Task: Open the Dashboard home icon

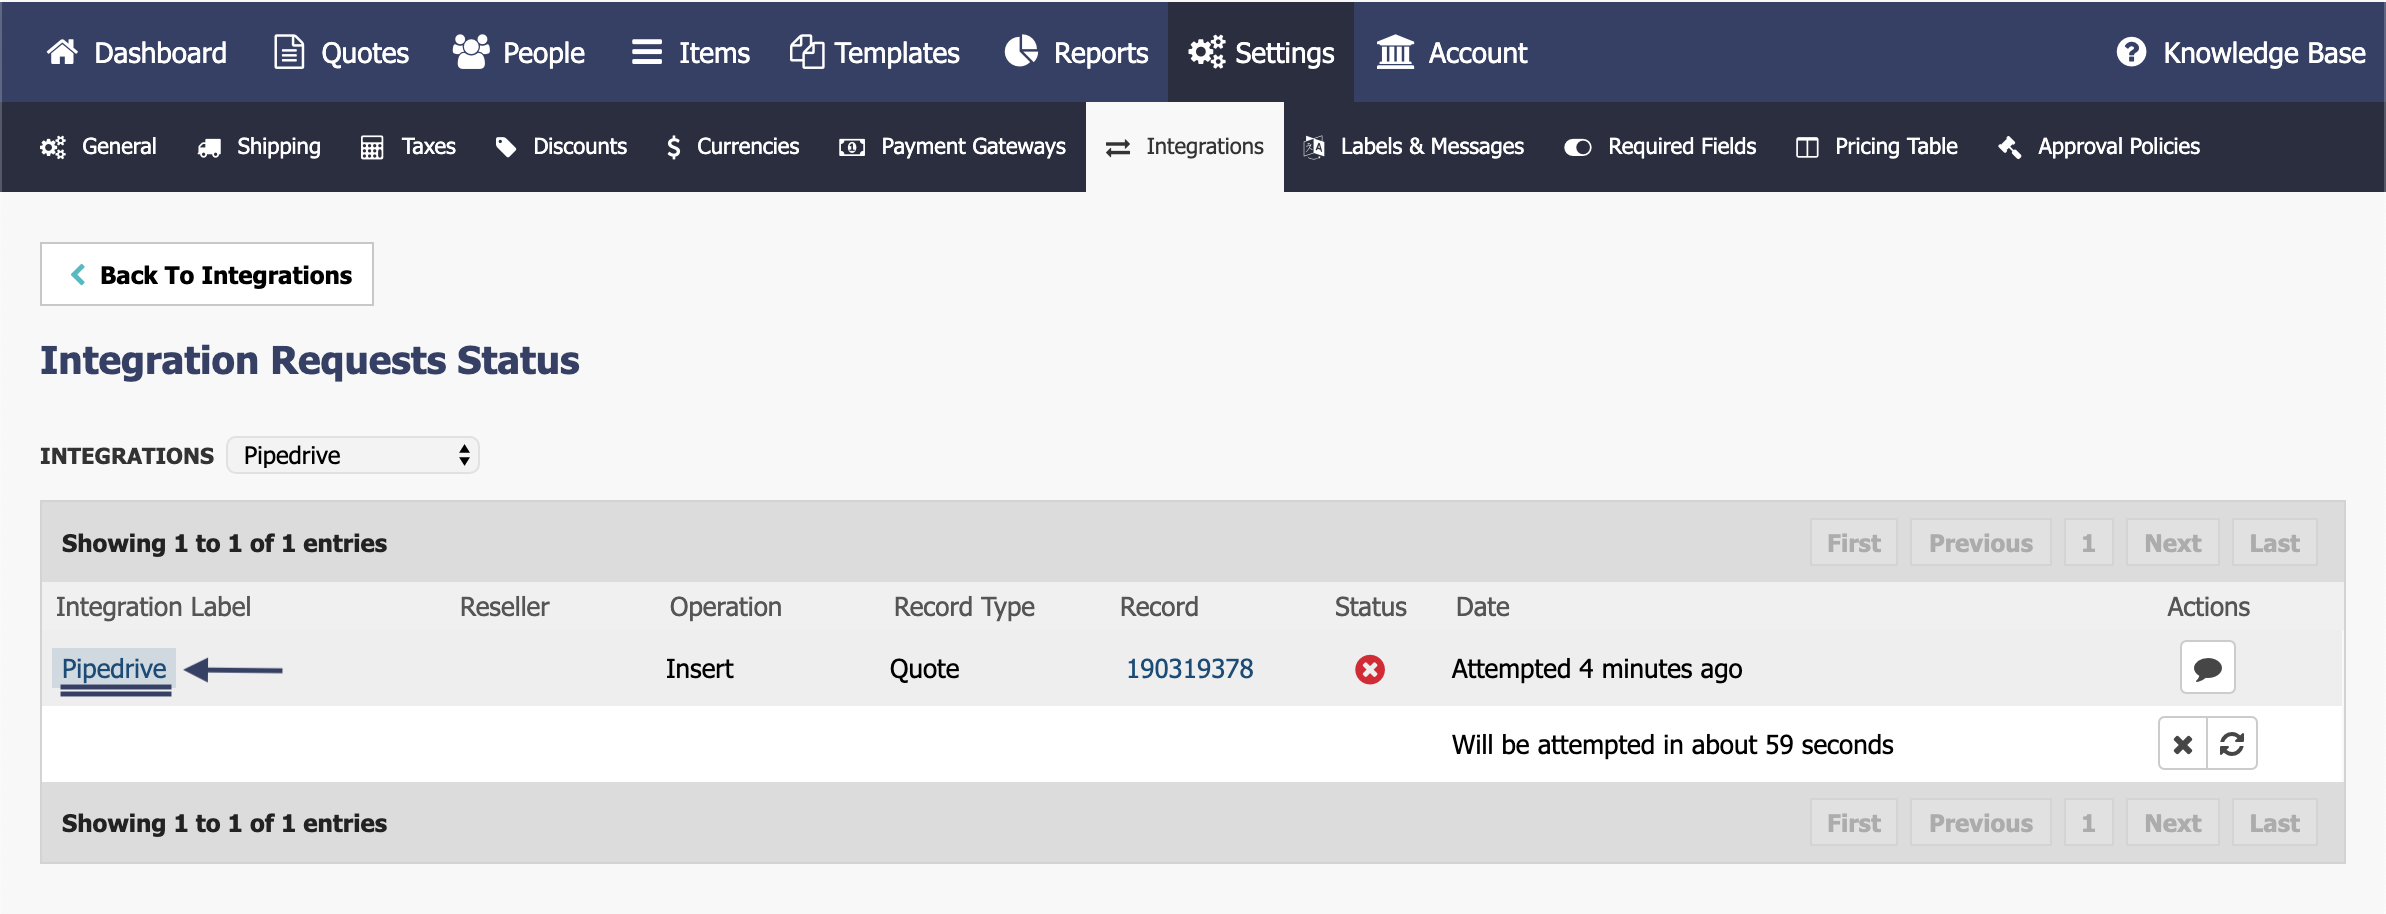Action: click(x=62, y=52)
